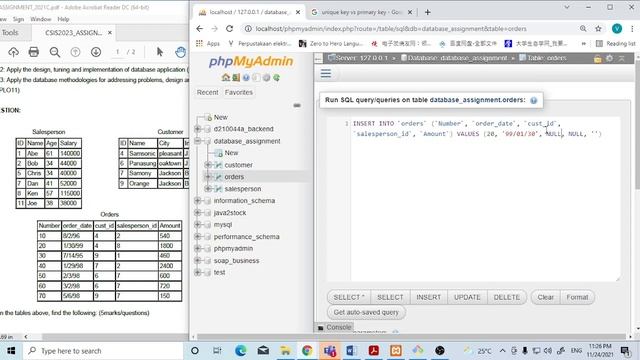The image size is (640, 360).
Task: Click the Clear button
Action: pyautogui.click(x=546, y=297)
